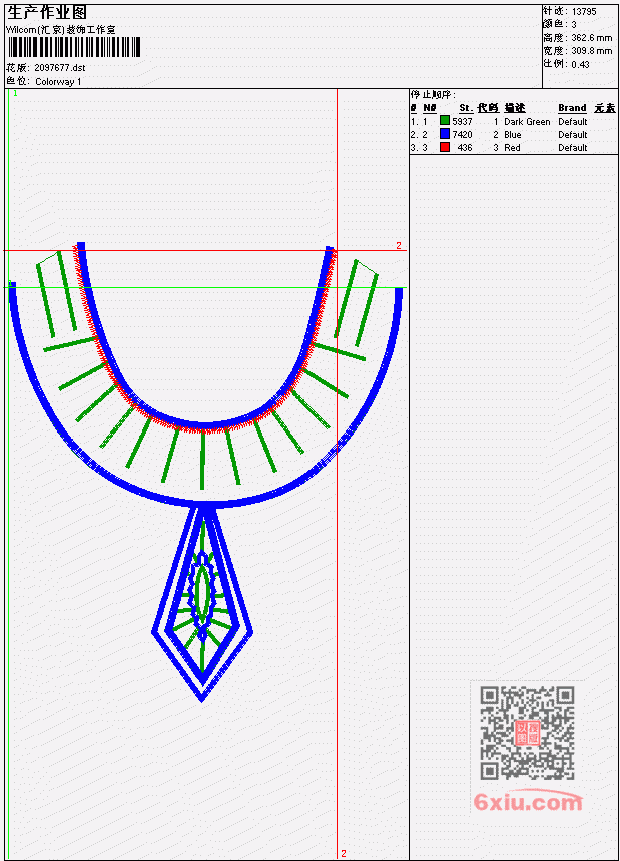Click the Dark Green description text
The image size is (620, 861).
pyautogui.click(x=527, y=121)
